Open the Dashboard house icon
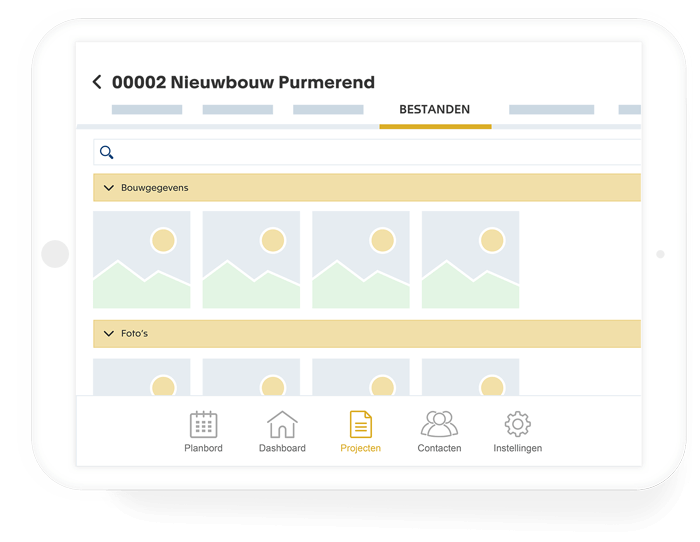Viewport: 700px width, 542px height. point(282,425)
